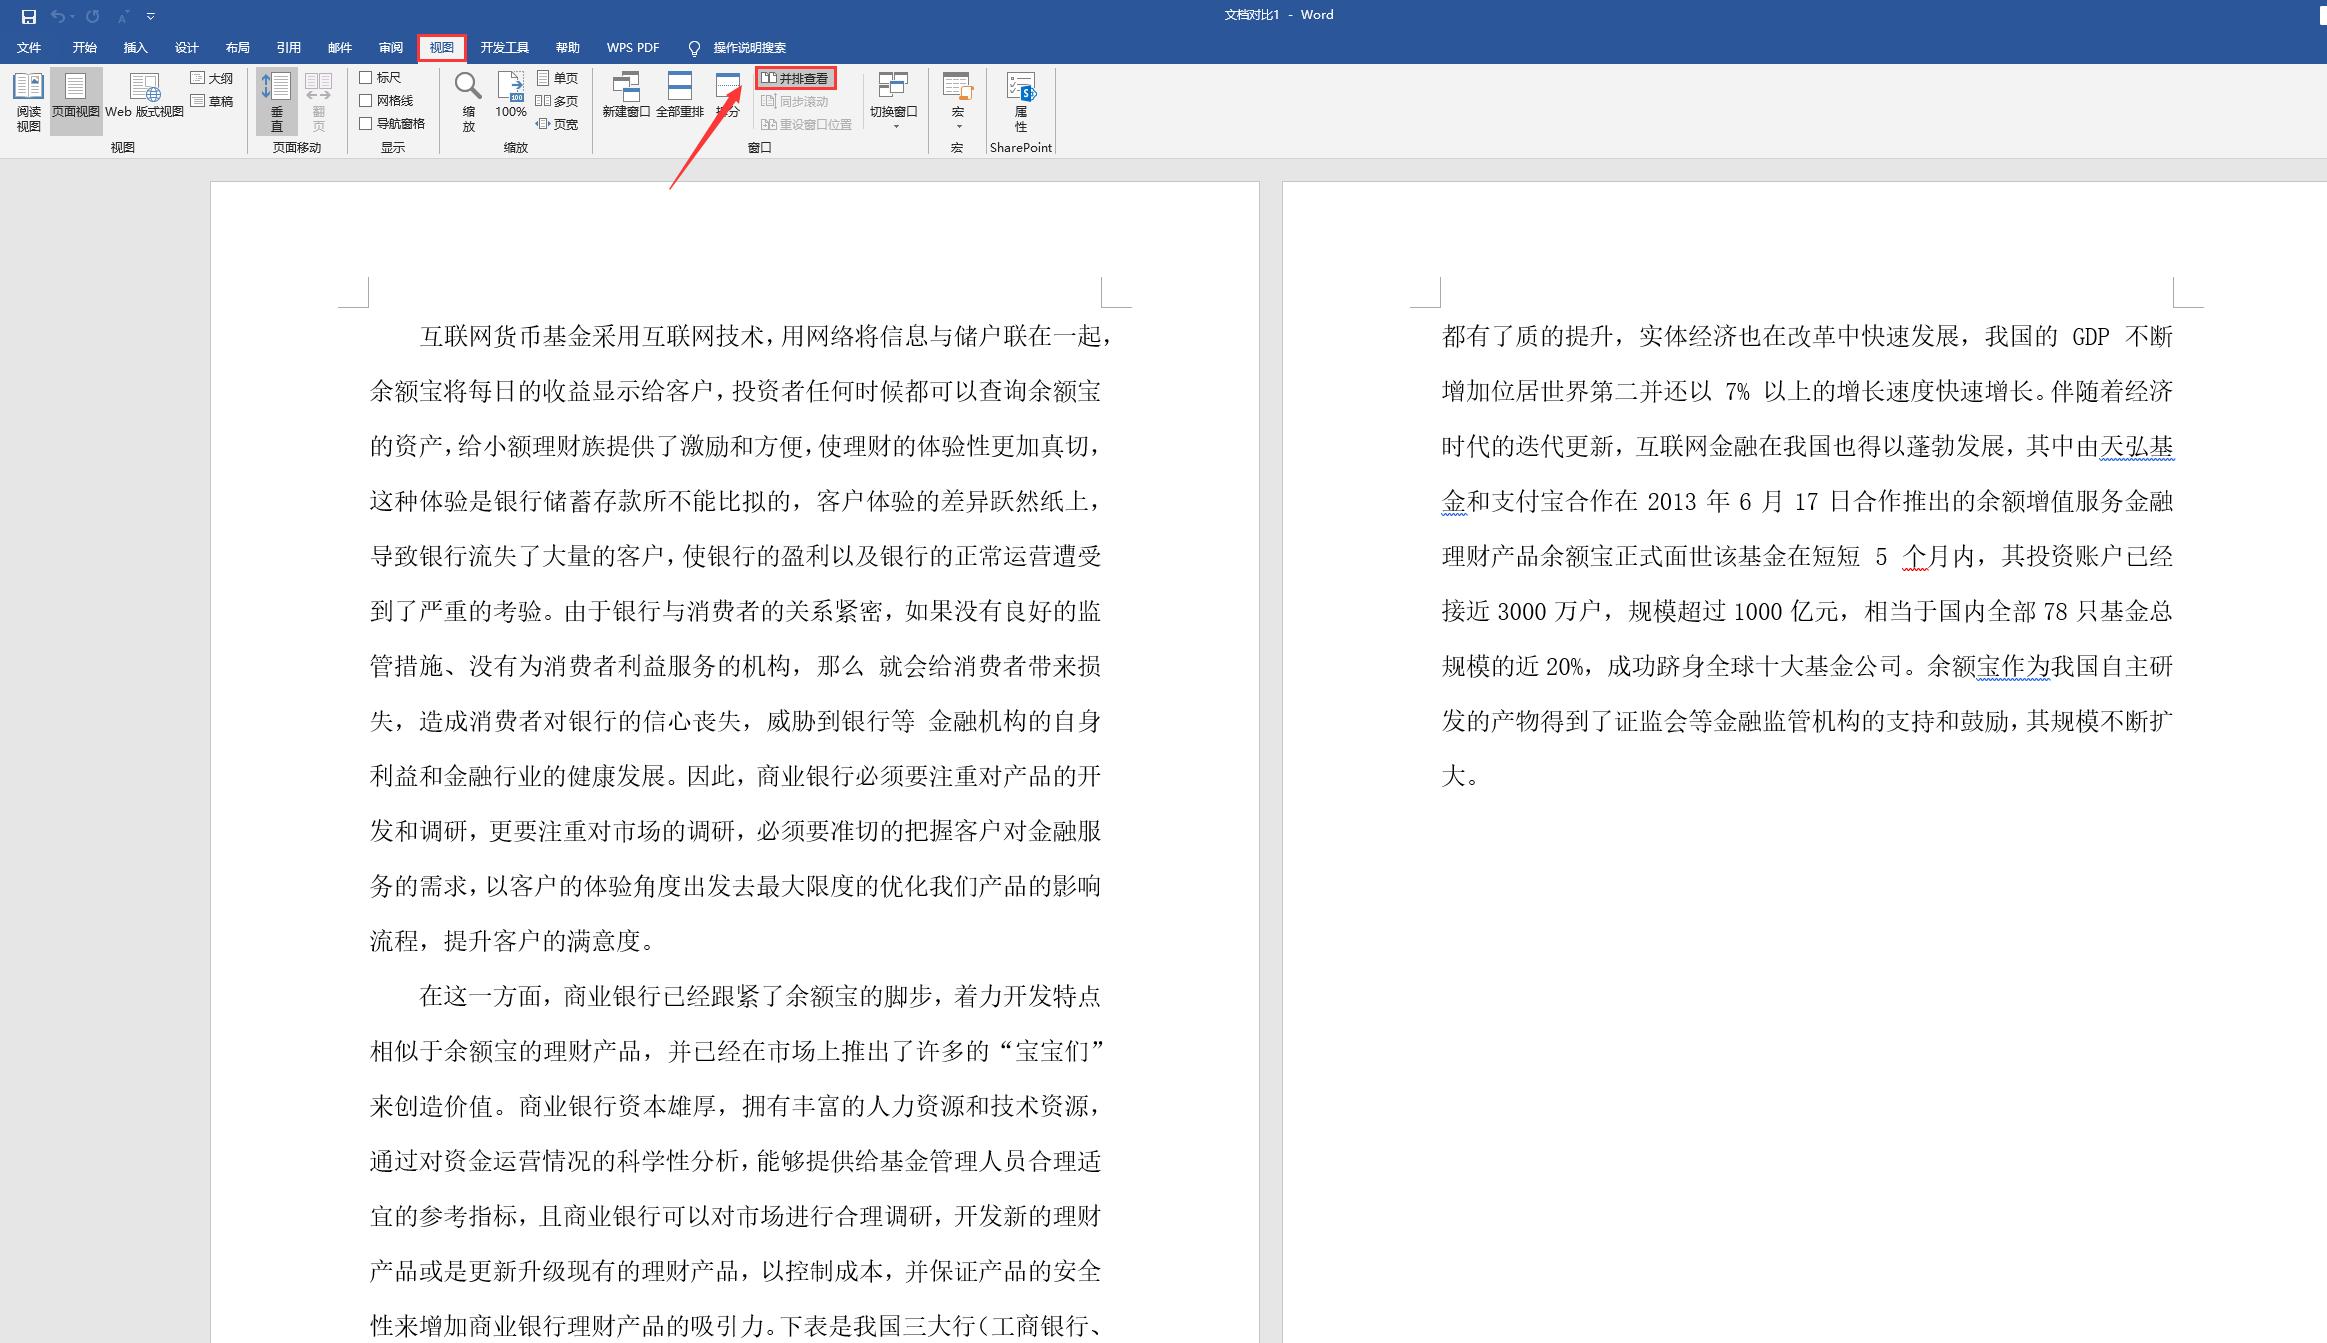The image size is (2327, 1343).
Task: Set zoom to 100%
Action: (511, 95)
